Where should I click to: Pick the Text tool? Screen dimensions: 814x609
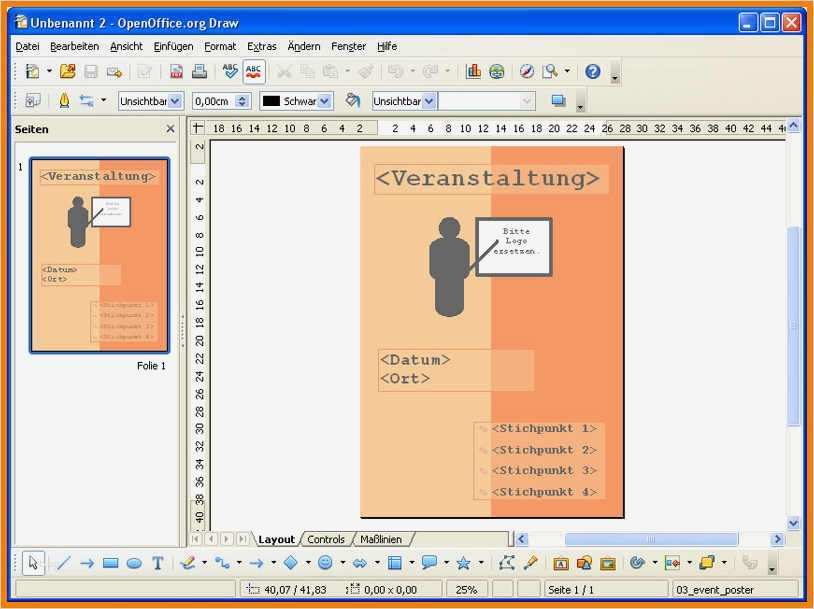point(158,563)
